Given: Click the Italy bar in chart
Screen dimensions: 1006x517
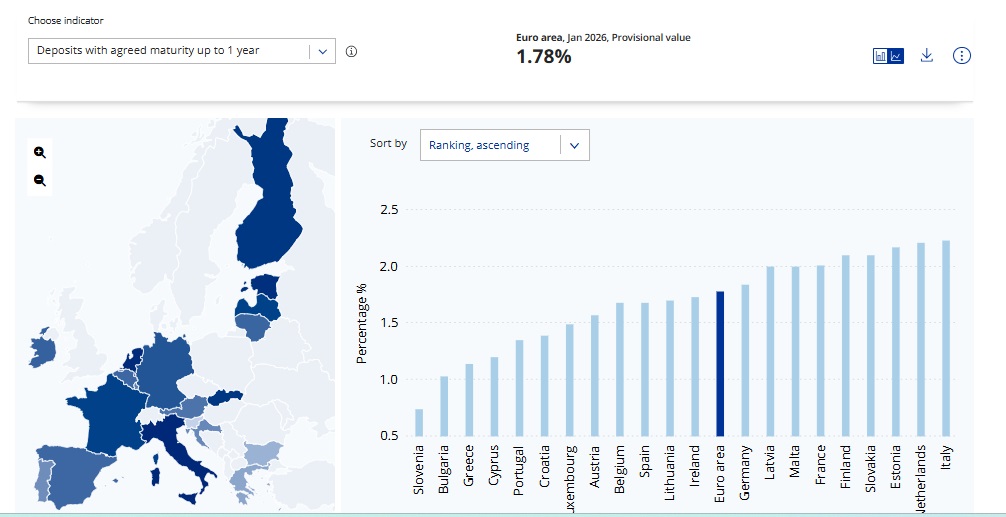Looking at the screenshot, I should (946, 338).
